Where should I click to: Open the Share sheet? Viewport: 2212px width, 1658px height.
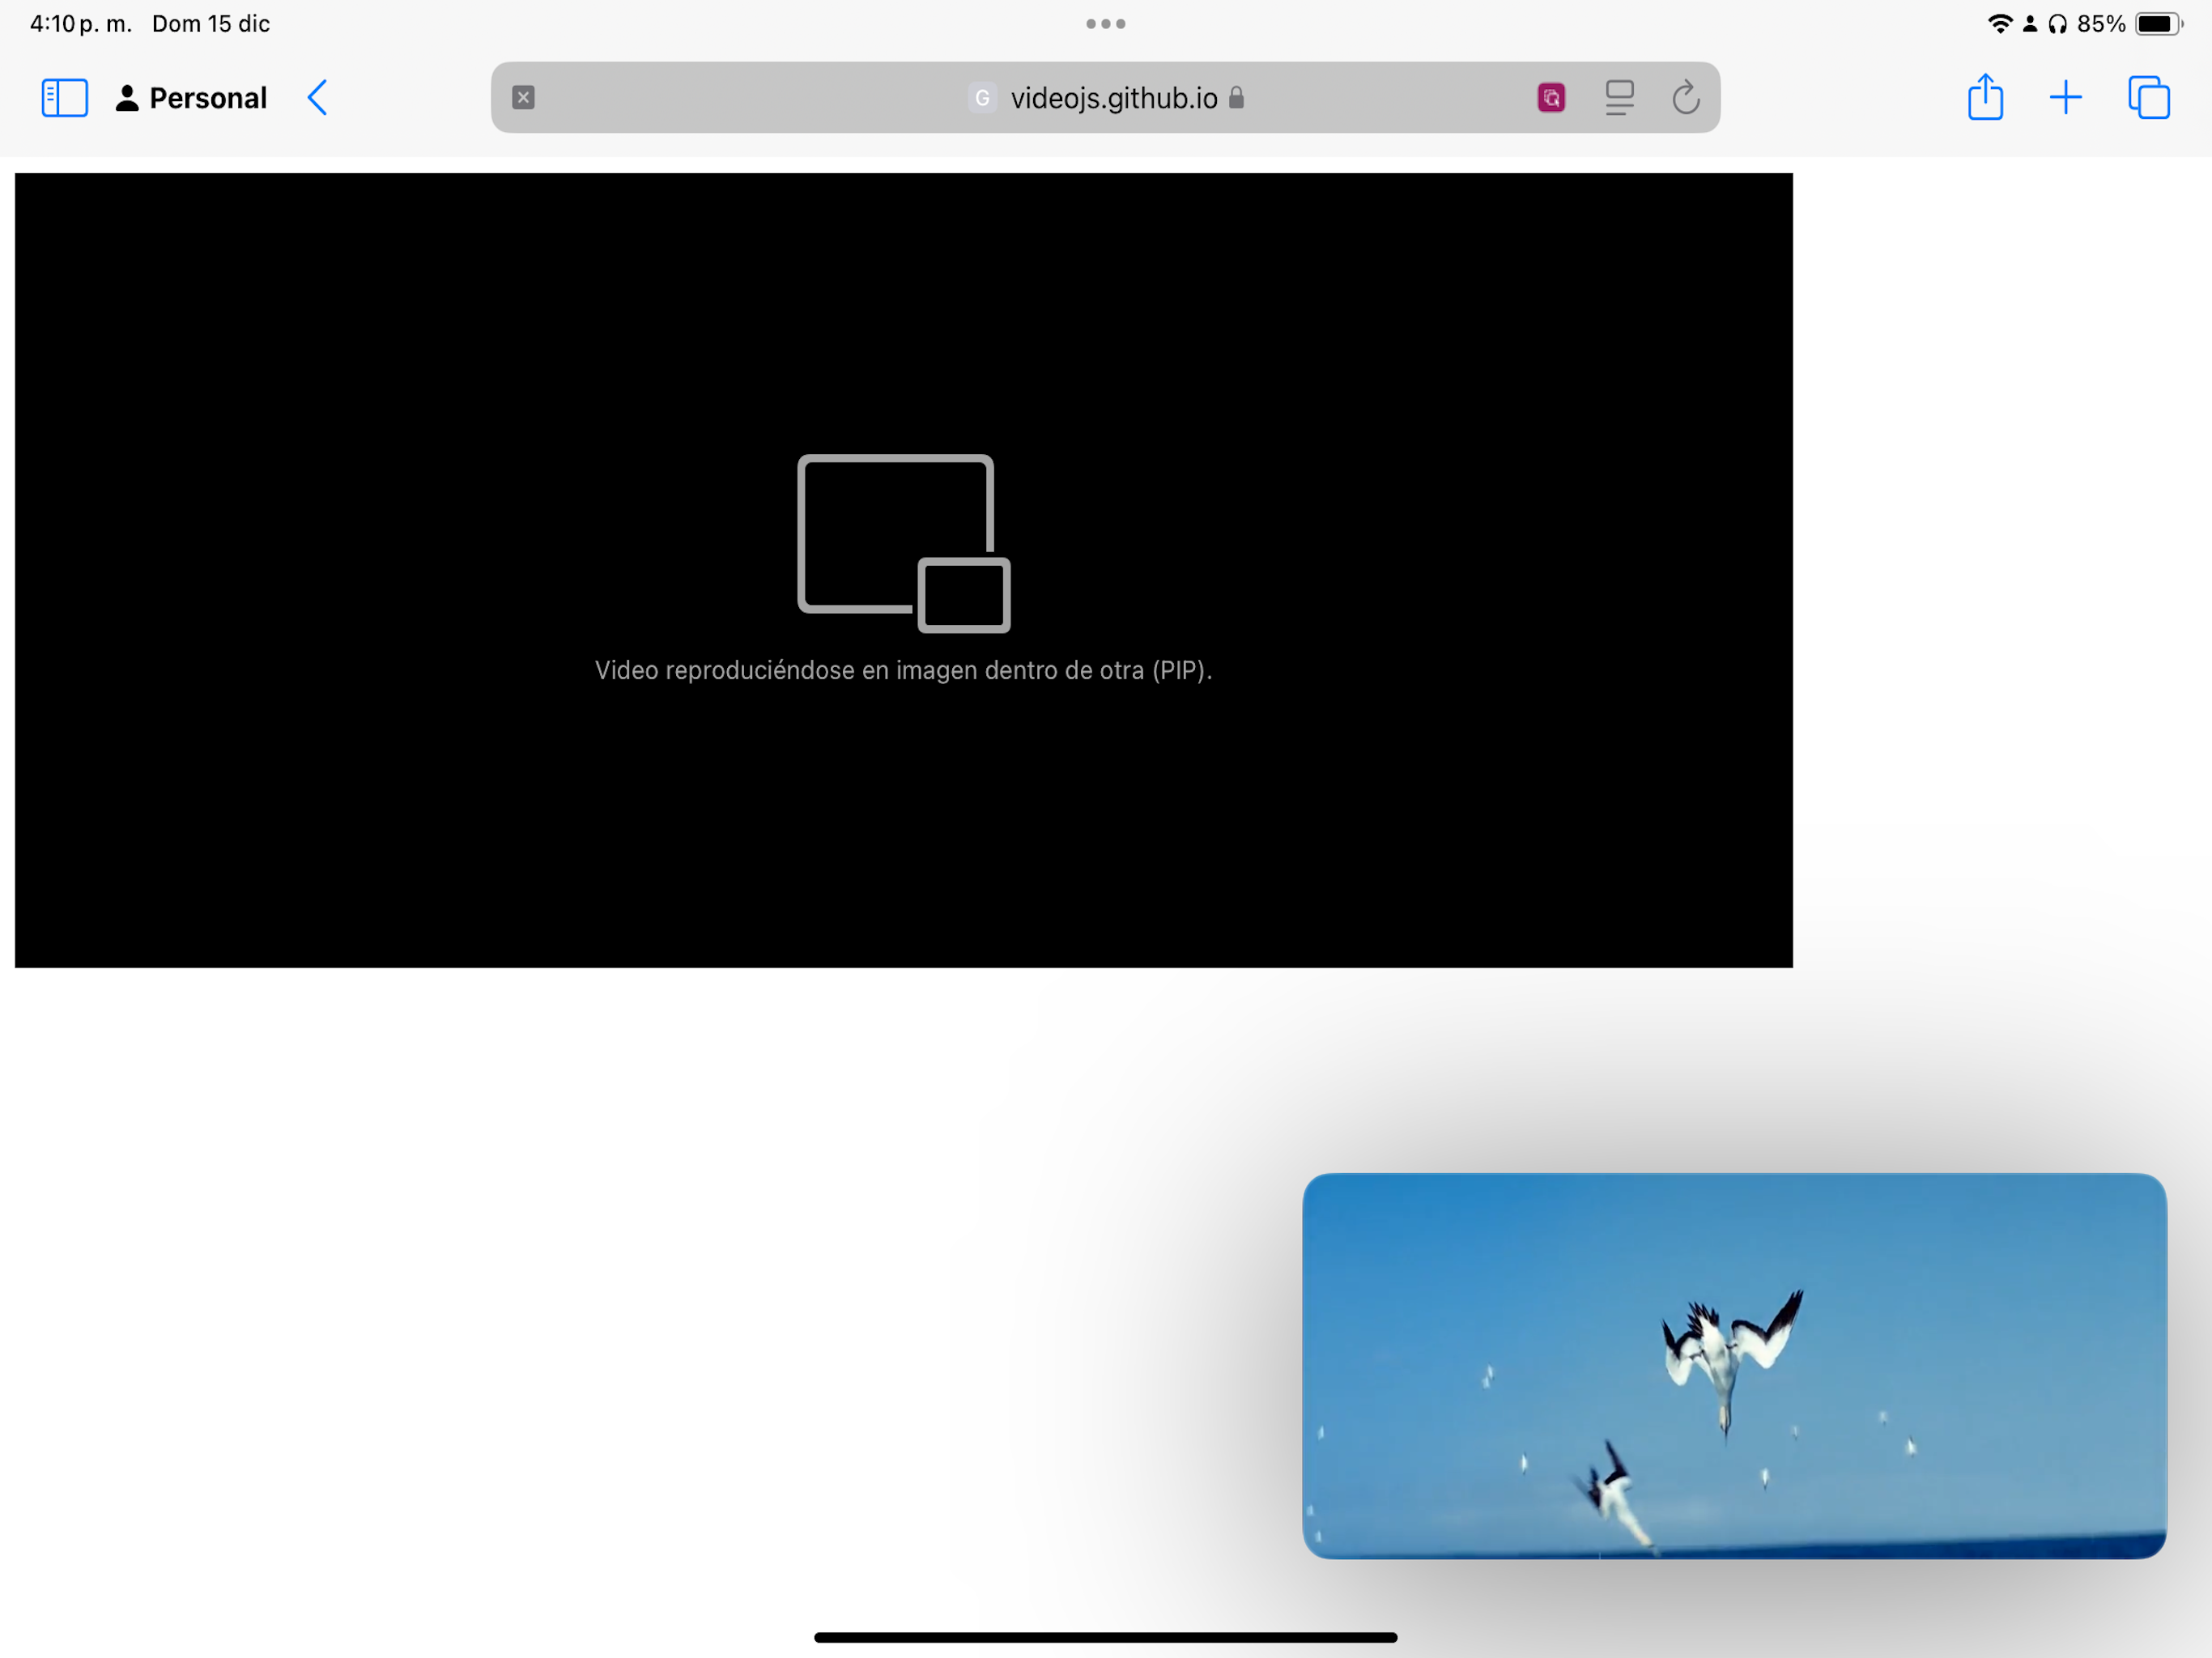[x=1985, y=98]
